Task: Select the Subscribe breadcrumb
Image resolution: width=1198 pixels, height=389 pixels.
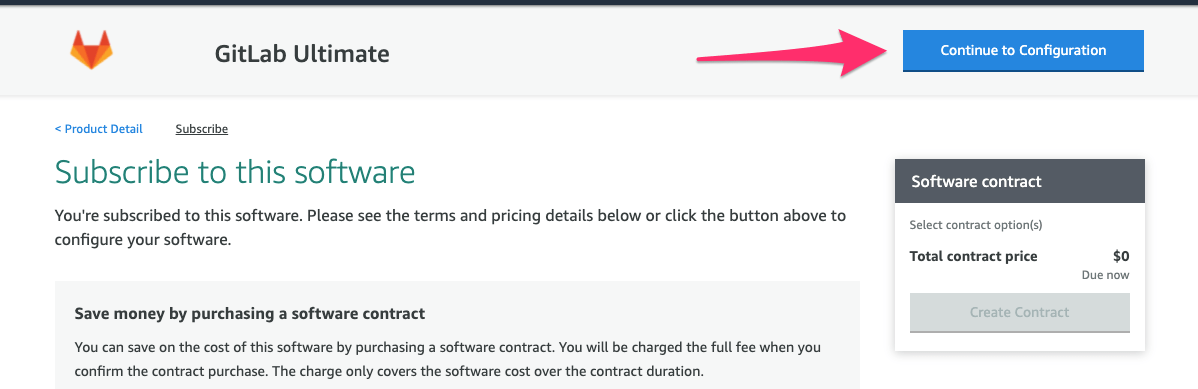Action: coord(202,128)
